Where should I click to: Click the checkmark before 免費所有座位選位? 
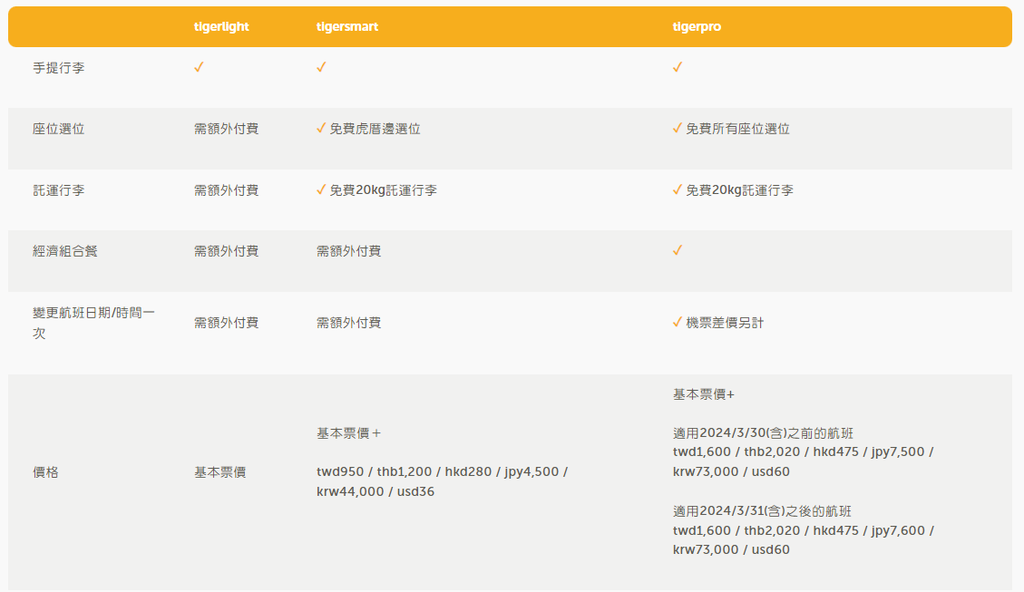click(677, 128)
